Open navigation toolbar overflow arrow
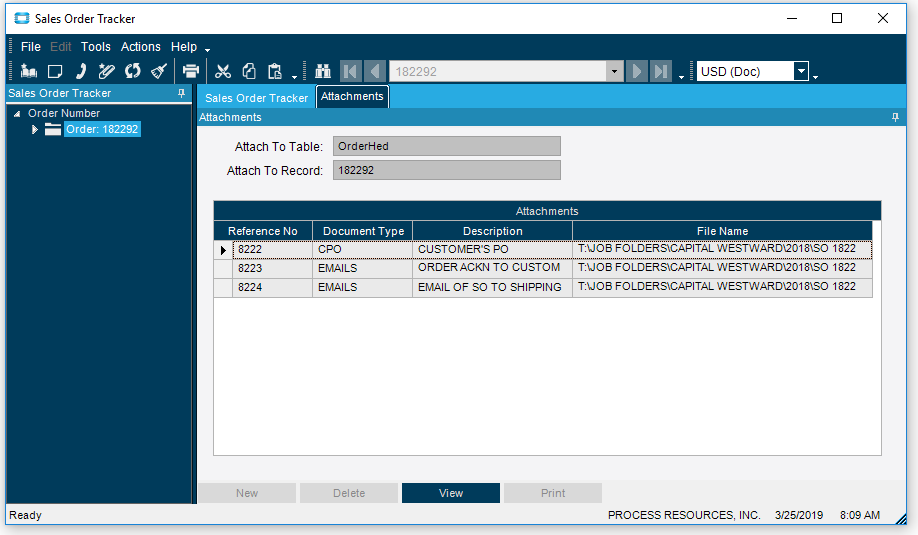This screenshot has height=535, width=918. [x=681, y=77]
